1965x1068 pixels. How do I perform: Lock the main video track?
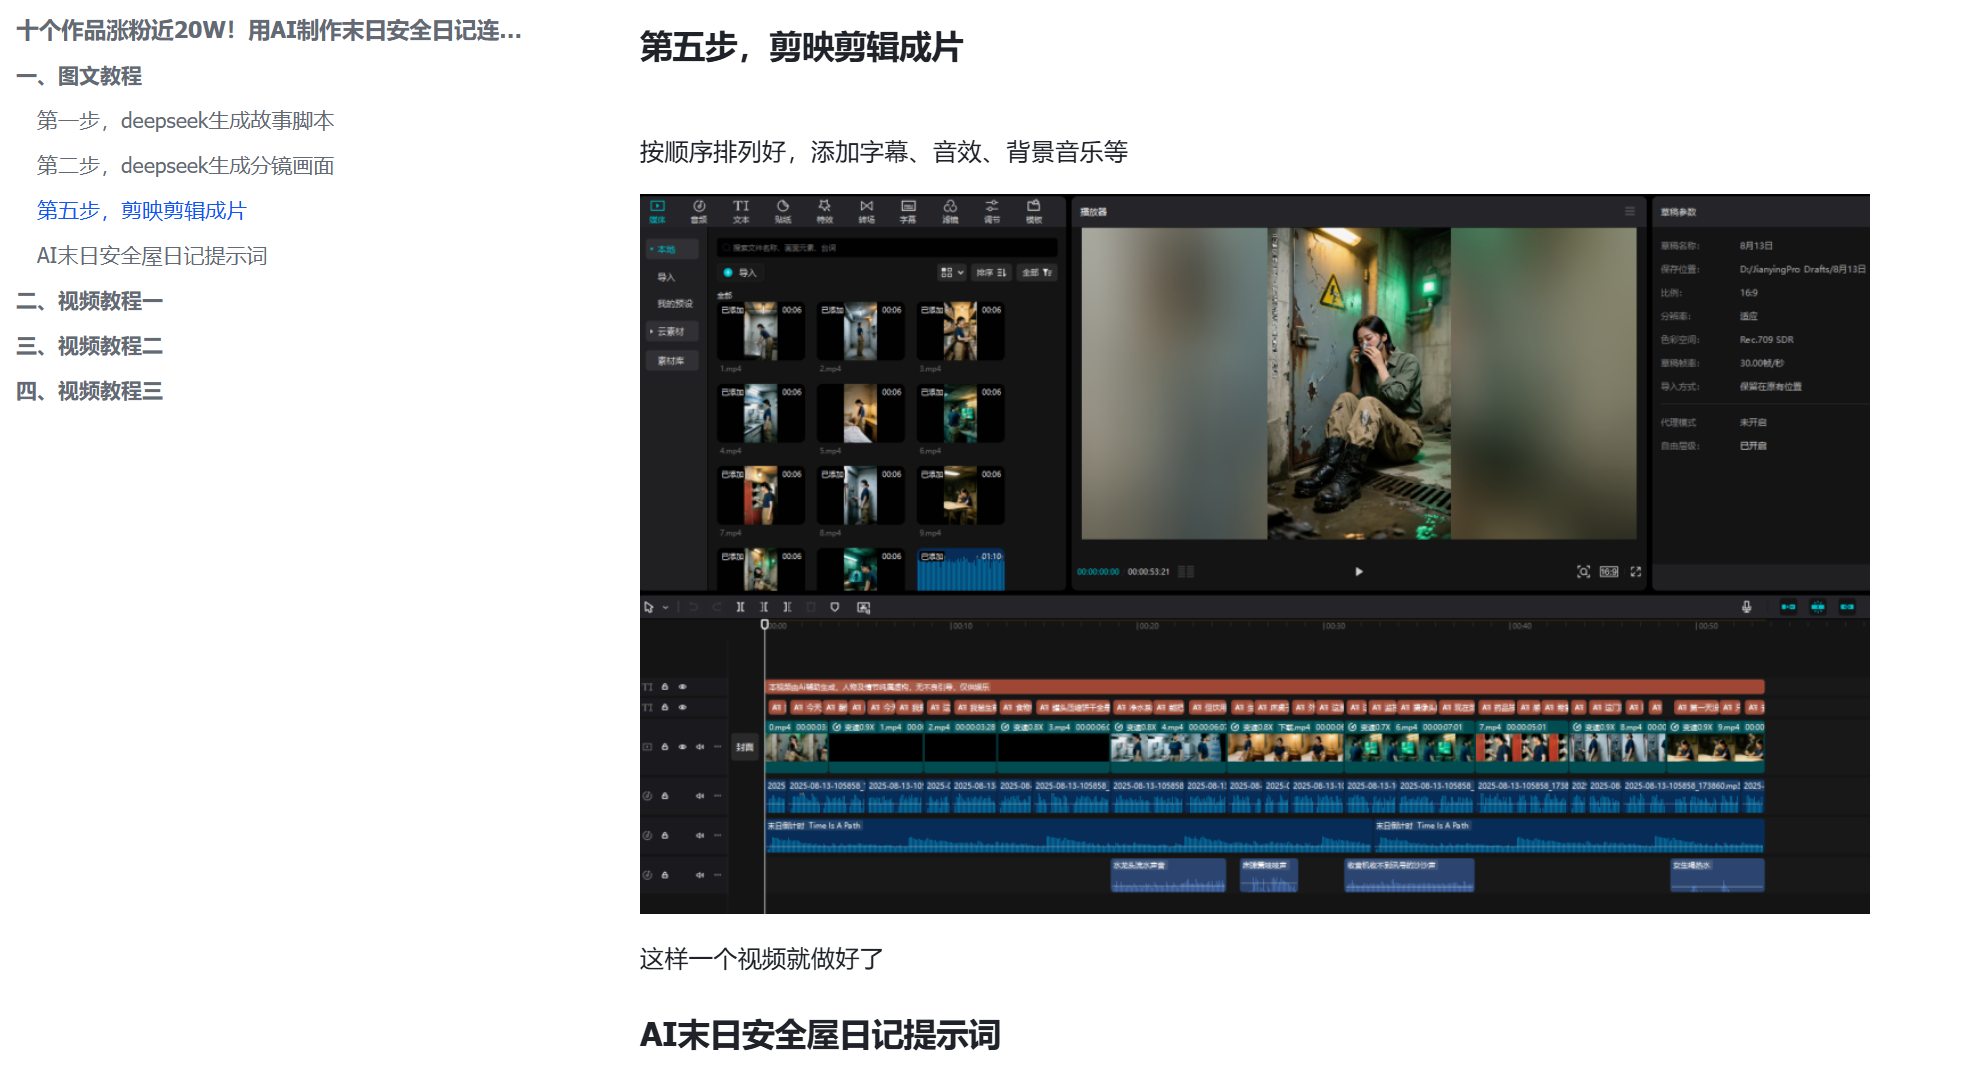(665, 746)
